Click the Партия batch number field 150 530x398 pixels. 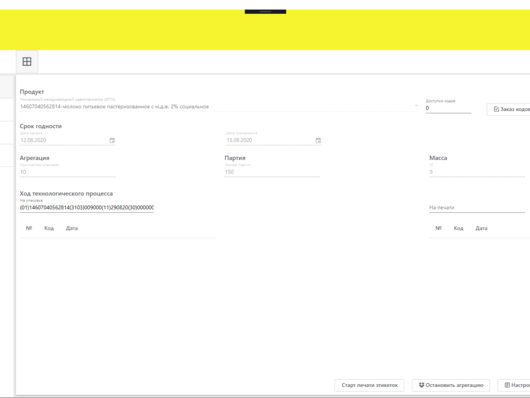click(272, 172)
